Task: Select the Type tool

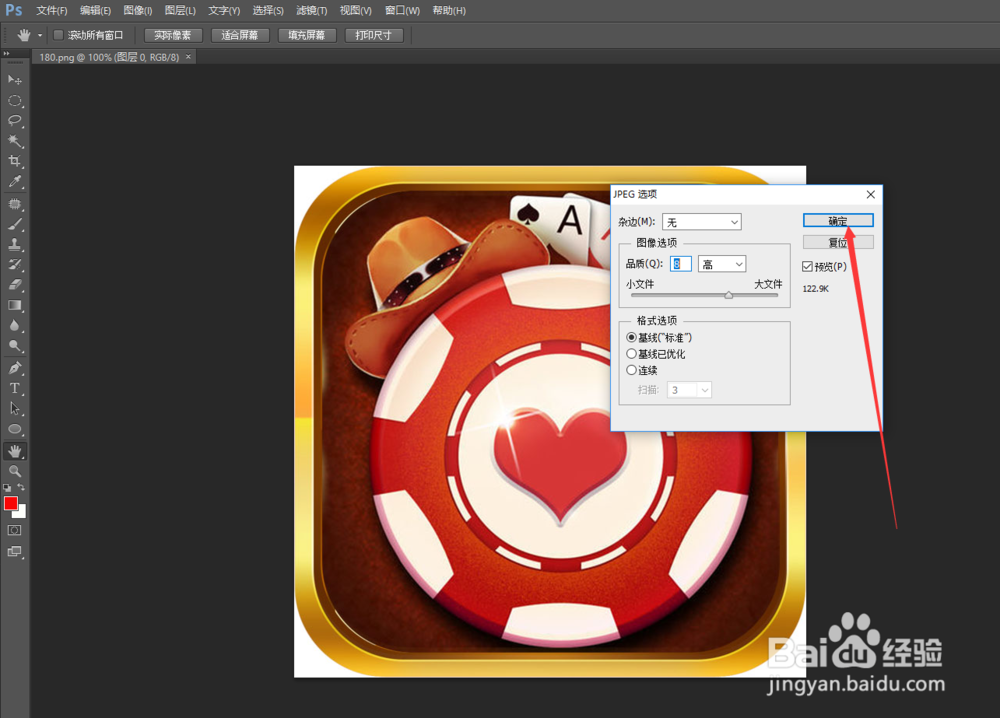Action: click(15, 388)
